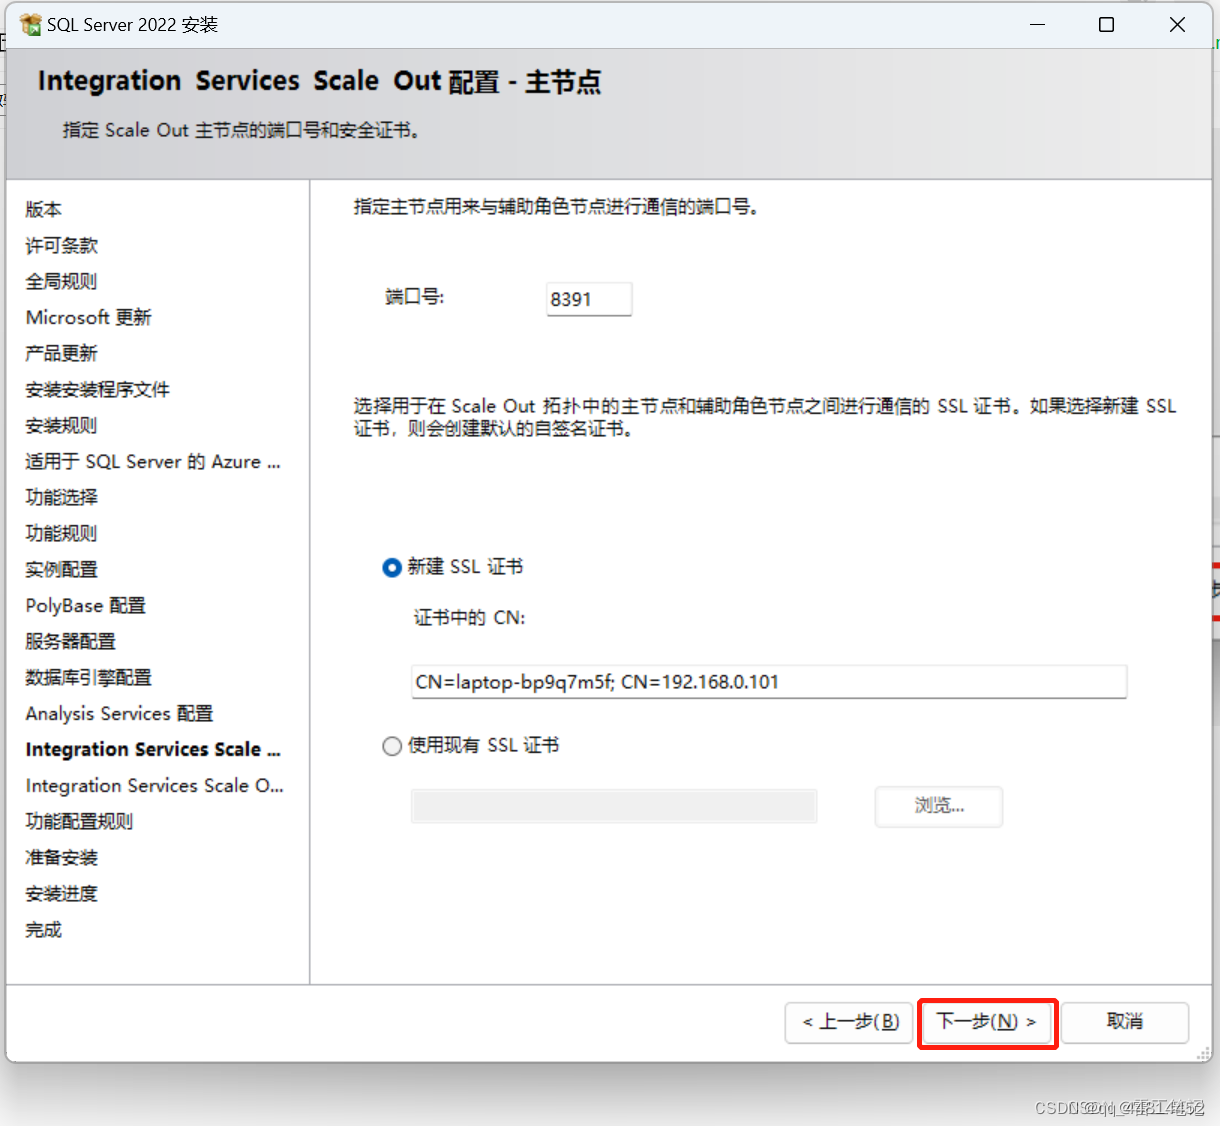Image resolution: width=1220 pixels, height=1126 pixels.
Task: Proceed with the 下一步(N) button
Action: click(986, 1022)
